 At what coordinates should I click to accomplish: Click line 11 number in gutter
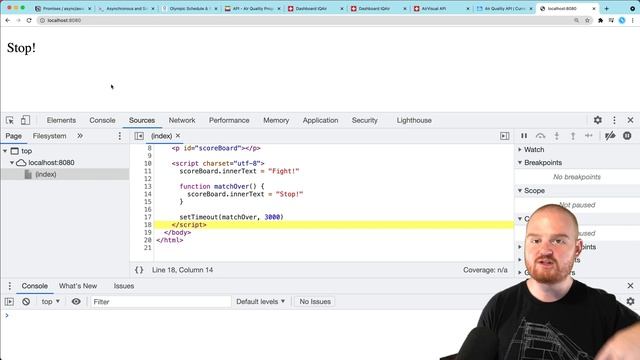[x=147, y=171]
